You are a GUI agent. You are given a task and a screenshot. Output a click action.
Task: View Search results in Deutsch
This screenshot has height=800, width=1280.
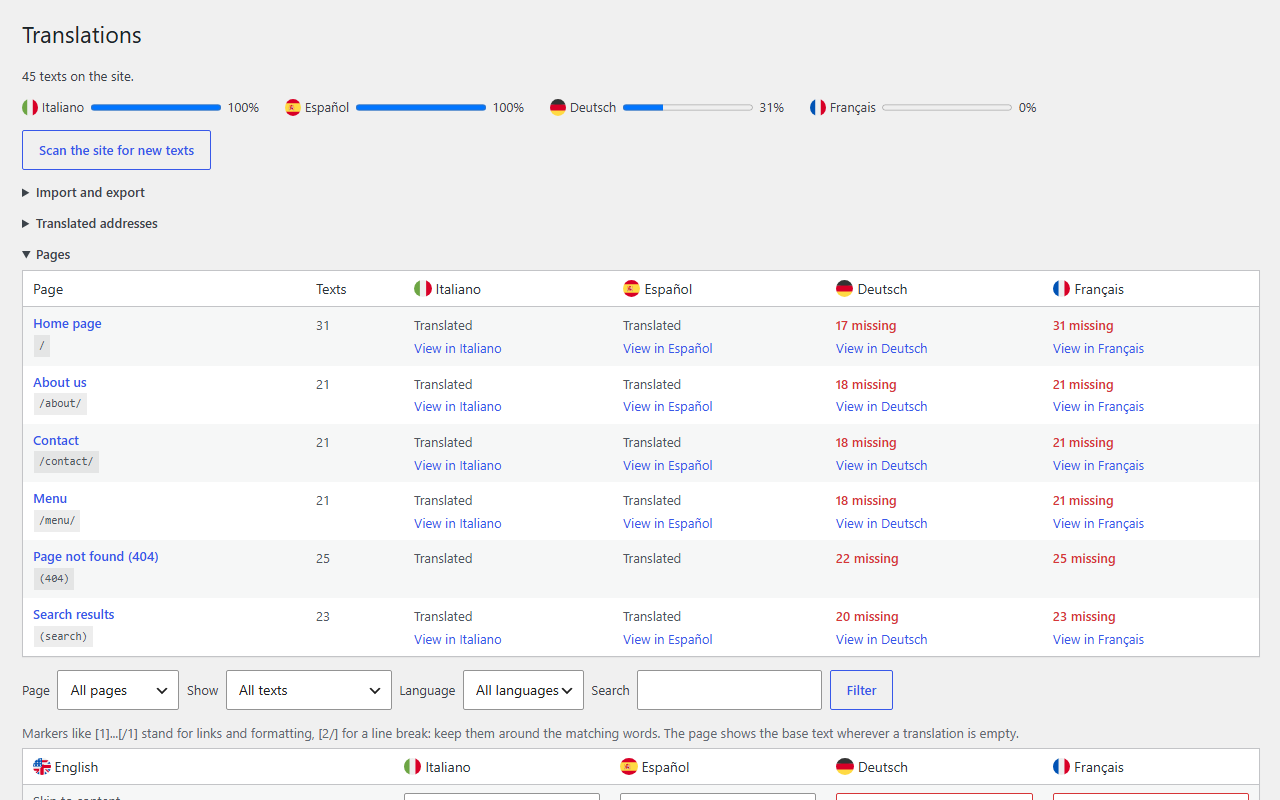tap(882, 639)
